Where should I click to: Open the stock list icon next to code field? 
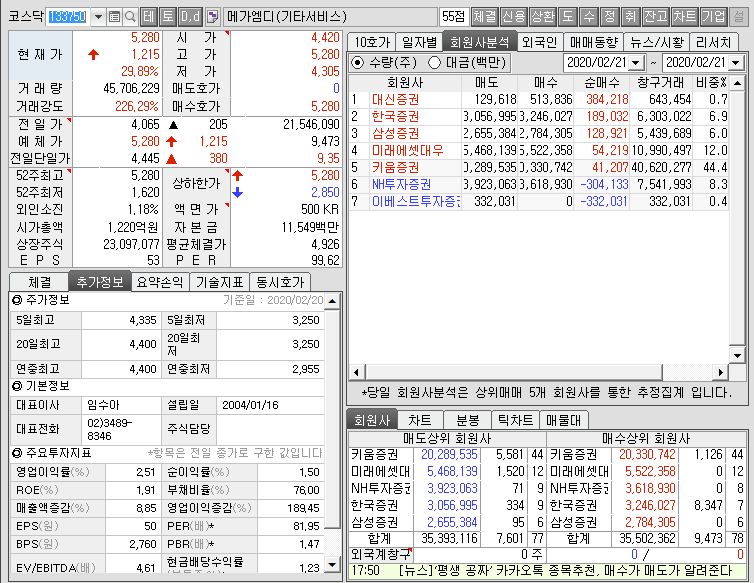click(x=114, y=17)
